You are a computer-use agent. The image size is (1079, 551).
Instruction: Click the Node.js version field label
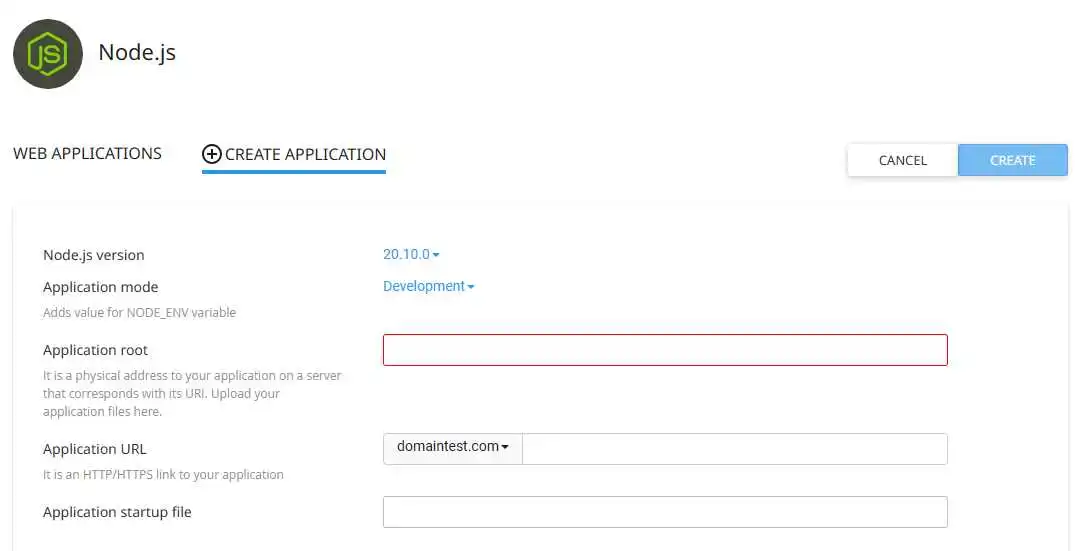(x=94, y=255)
